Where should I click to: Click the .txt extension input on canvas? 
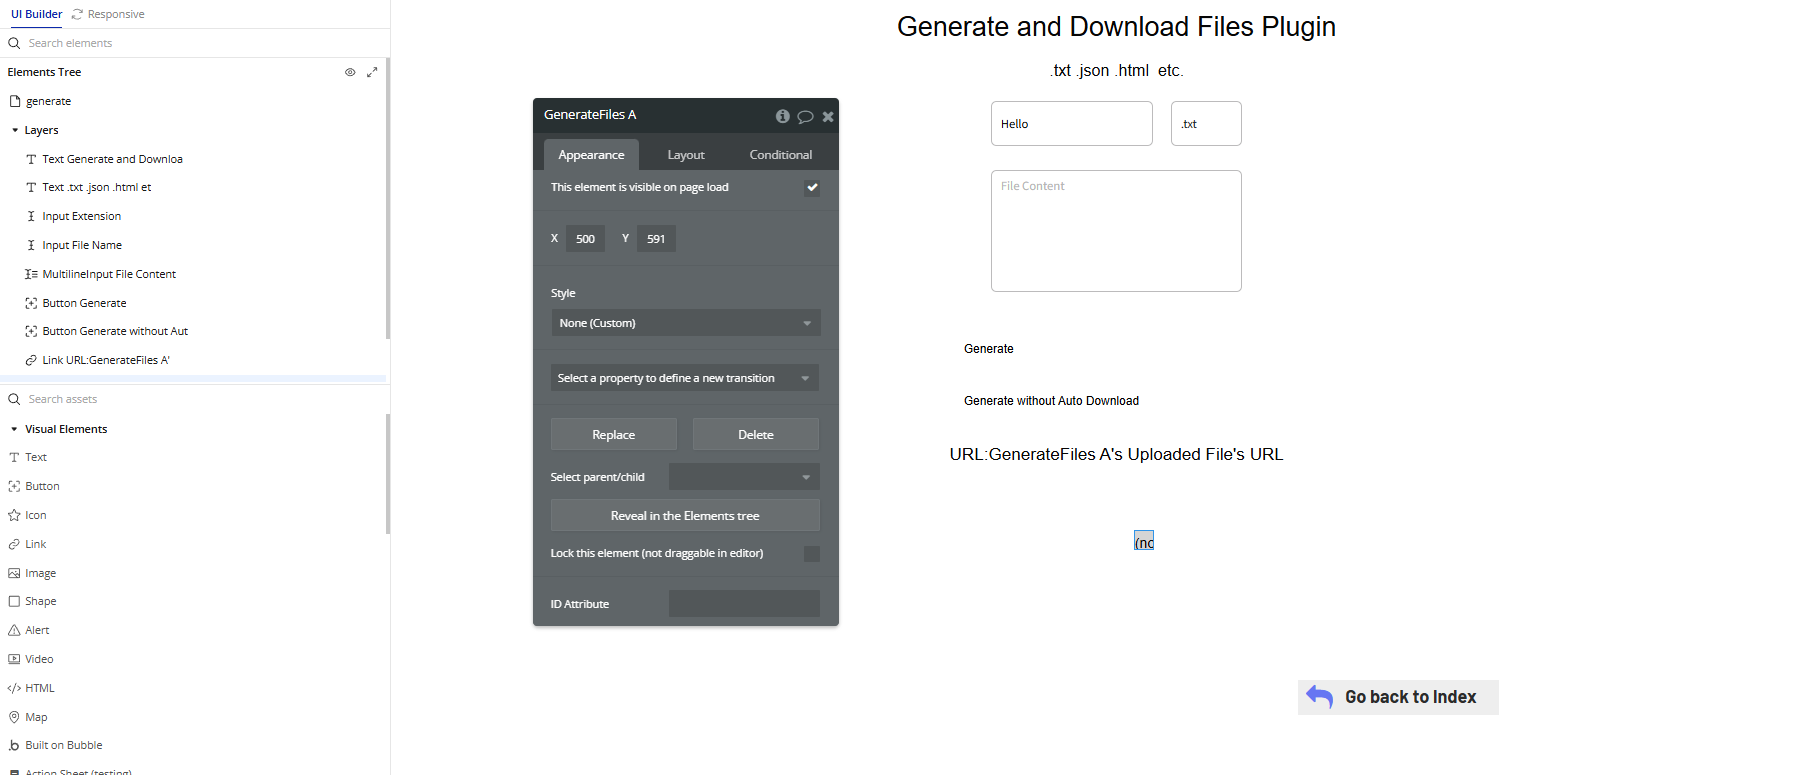[1206, 124]
